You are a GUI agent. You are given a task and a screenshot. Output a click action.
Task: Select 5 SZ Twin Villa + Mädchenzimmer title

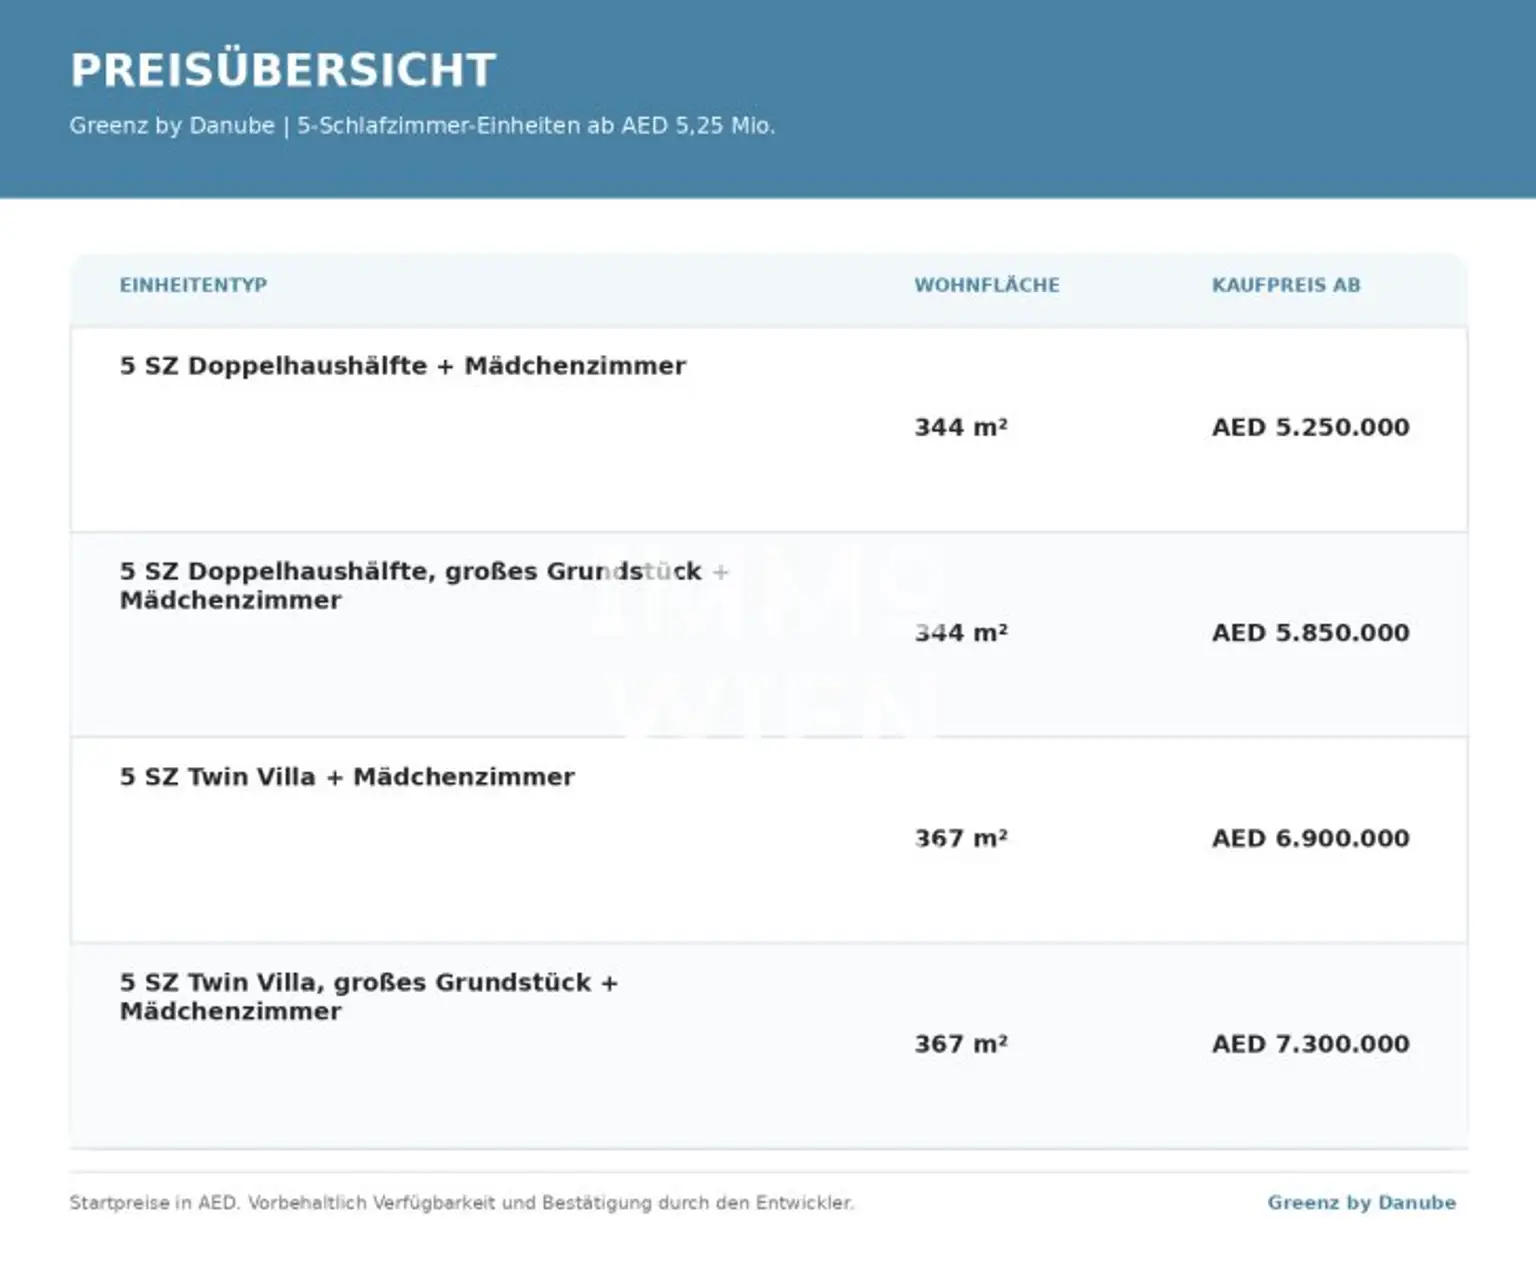347,777
